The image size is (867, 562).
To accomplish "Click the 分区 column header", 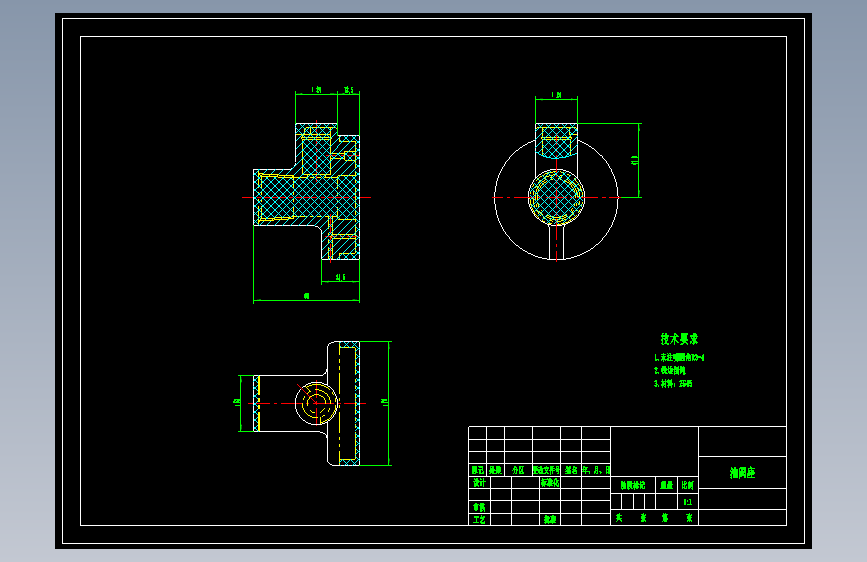I will (518, 470).
